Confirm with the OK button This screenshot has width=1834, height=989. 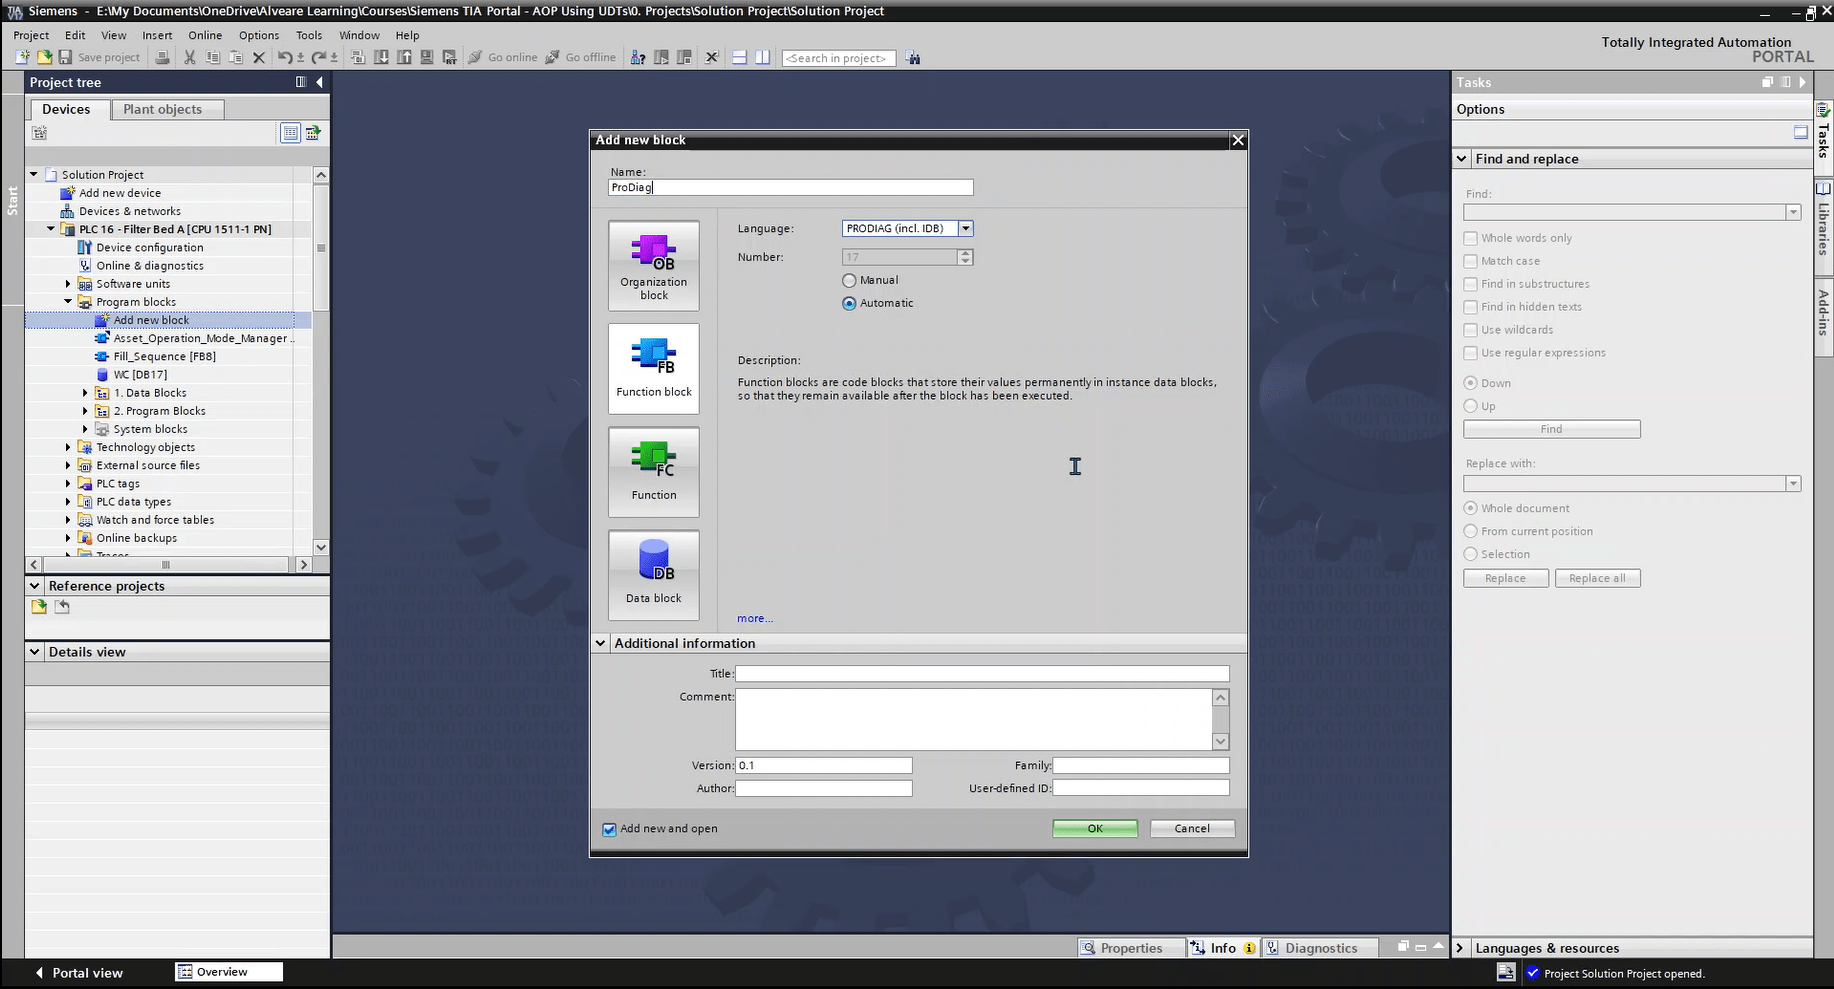[x=1094, y=829]
